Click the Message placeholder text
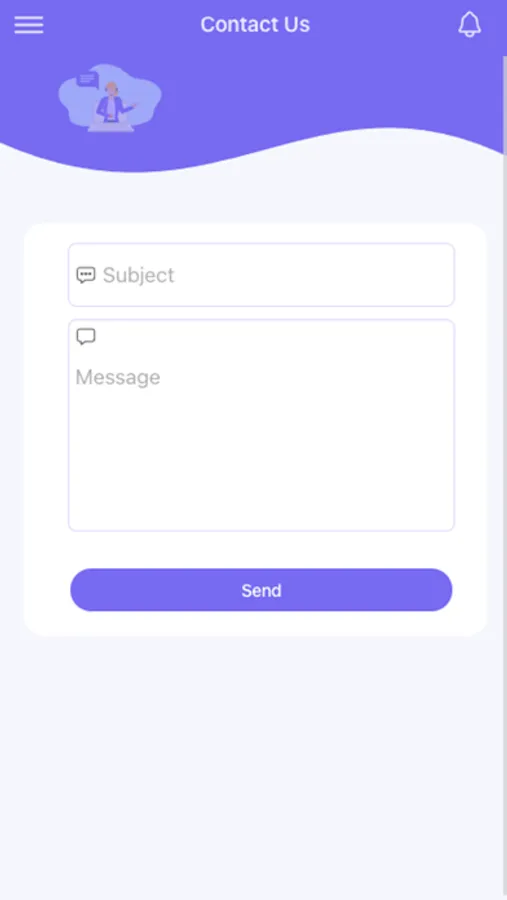507x900 pixels. tap(118, 377)
